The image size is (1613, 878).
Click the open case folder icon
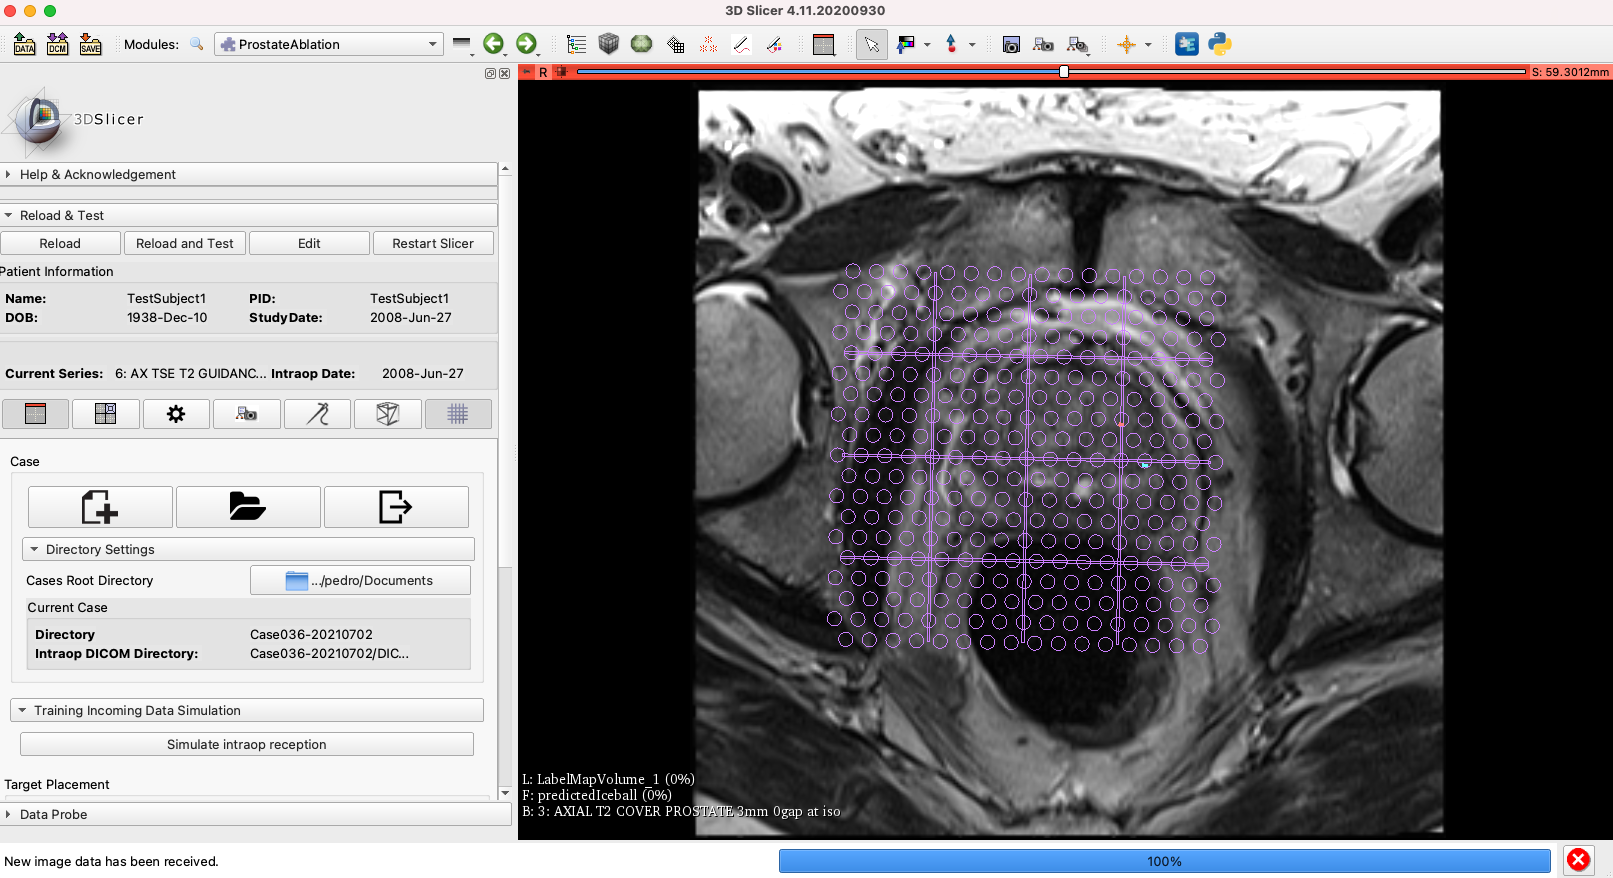(248, 507)
